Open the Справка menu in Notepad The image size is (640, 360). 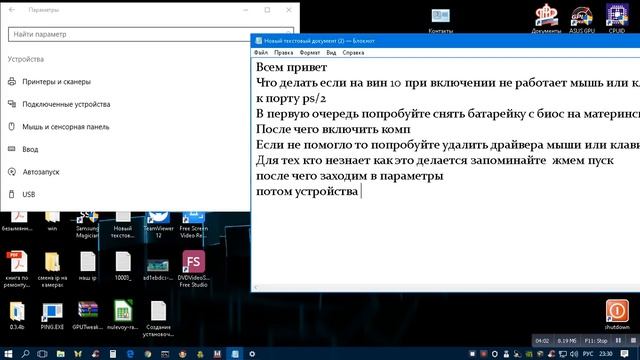(x=353, y=53)
